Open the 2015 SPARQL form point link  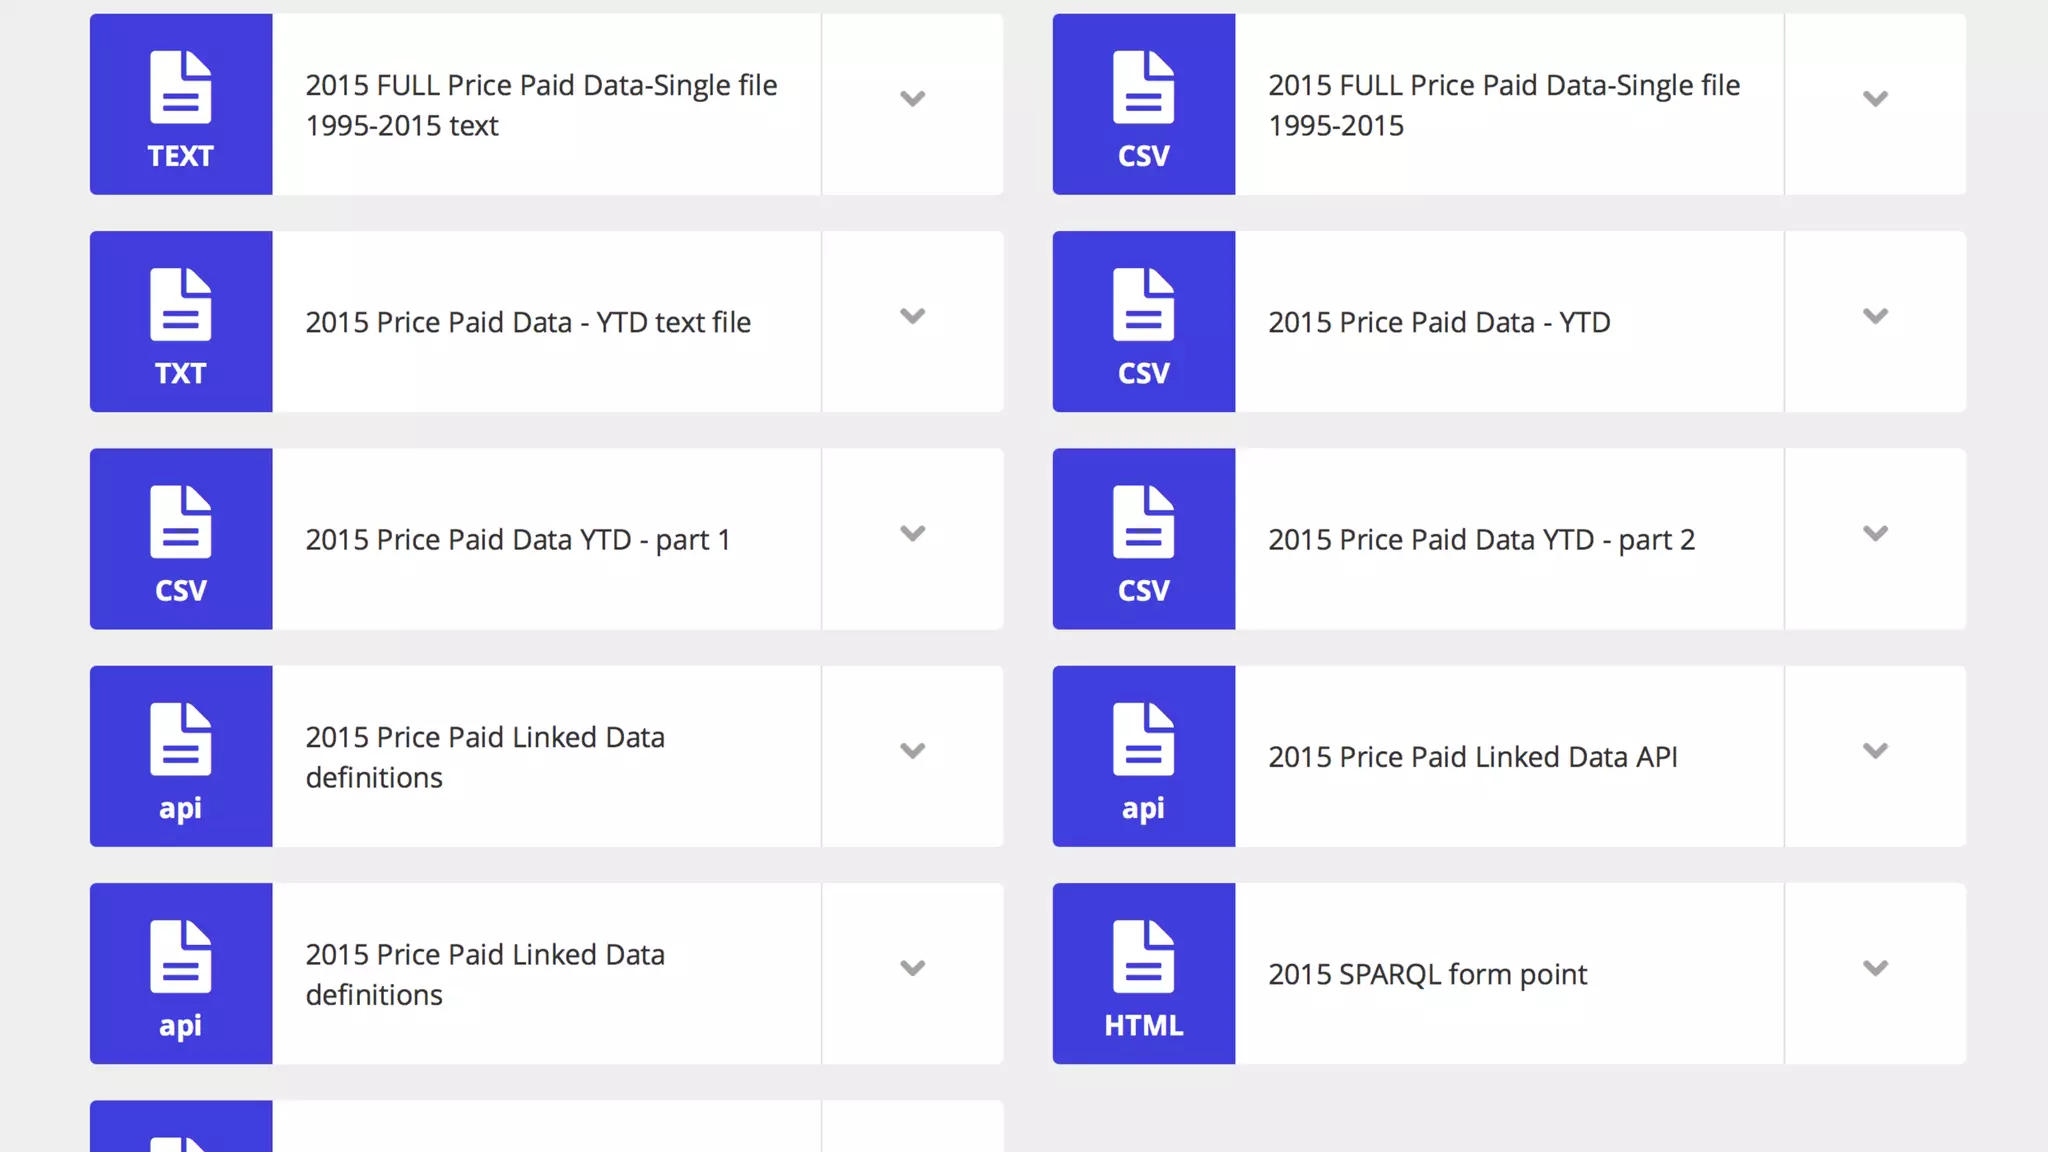(1427, 974)
